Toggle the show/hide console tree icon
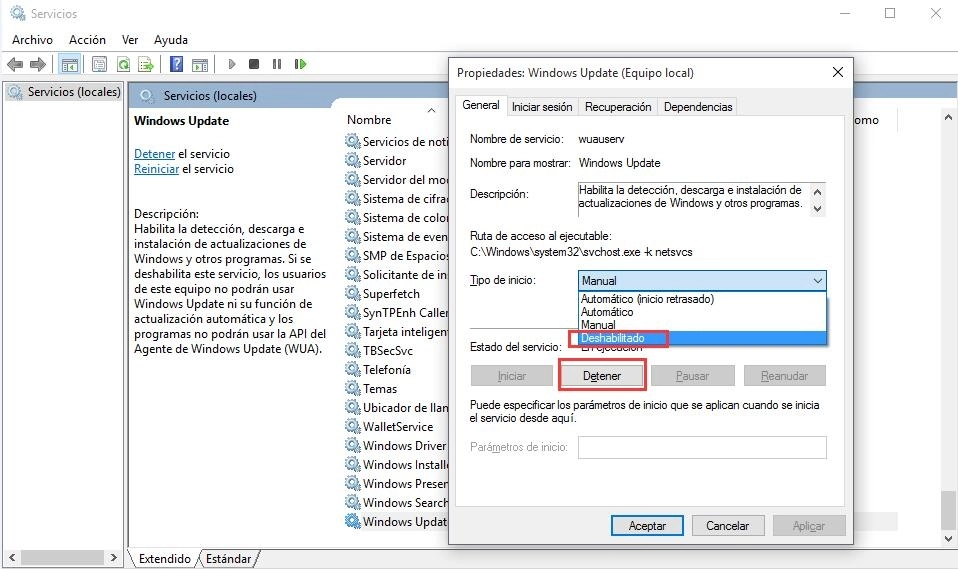Image resolution: width=958 pixels, height=569 pixels. coord(70,64)
